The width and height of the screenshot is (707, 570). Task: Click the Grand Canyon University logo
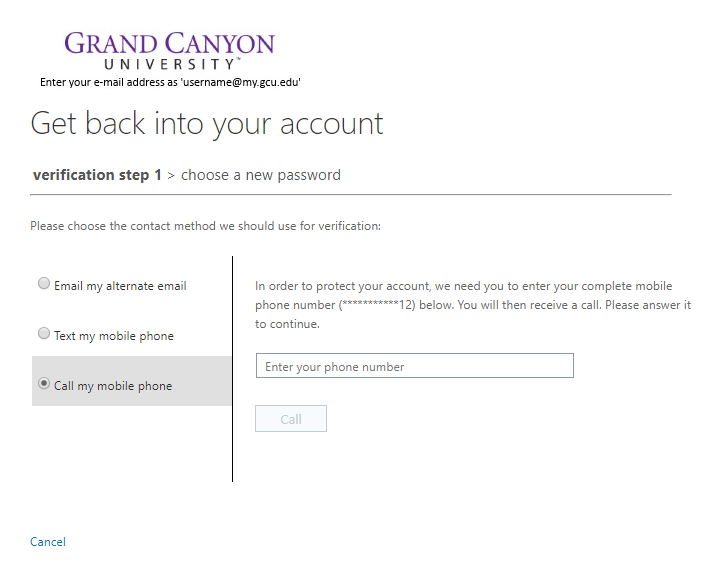tap(170, 51)
